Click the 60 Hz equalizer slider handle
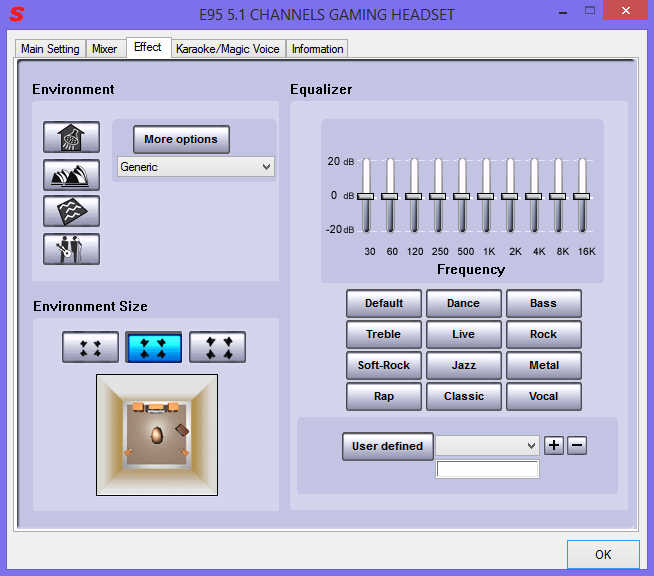The height and width of the screenshot is (576, 654). [x=390, y=196]
